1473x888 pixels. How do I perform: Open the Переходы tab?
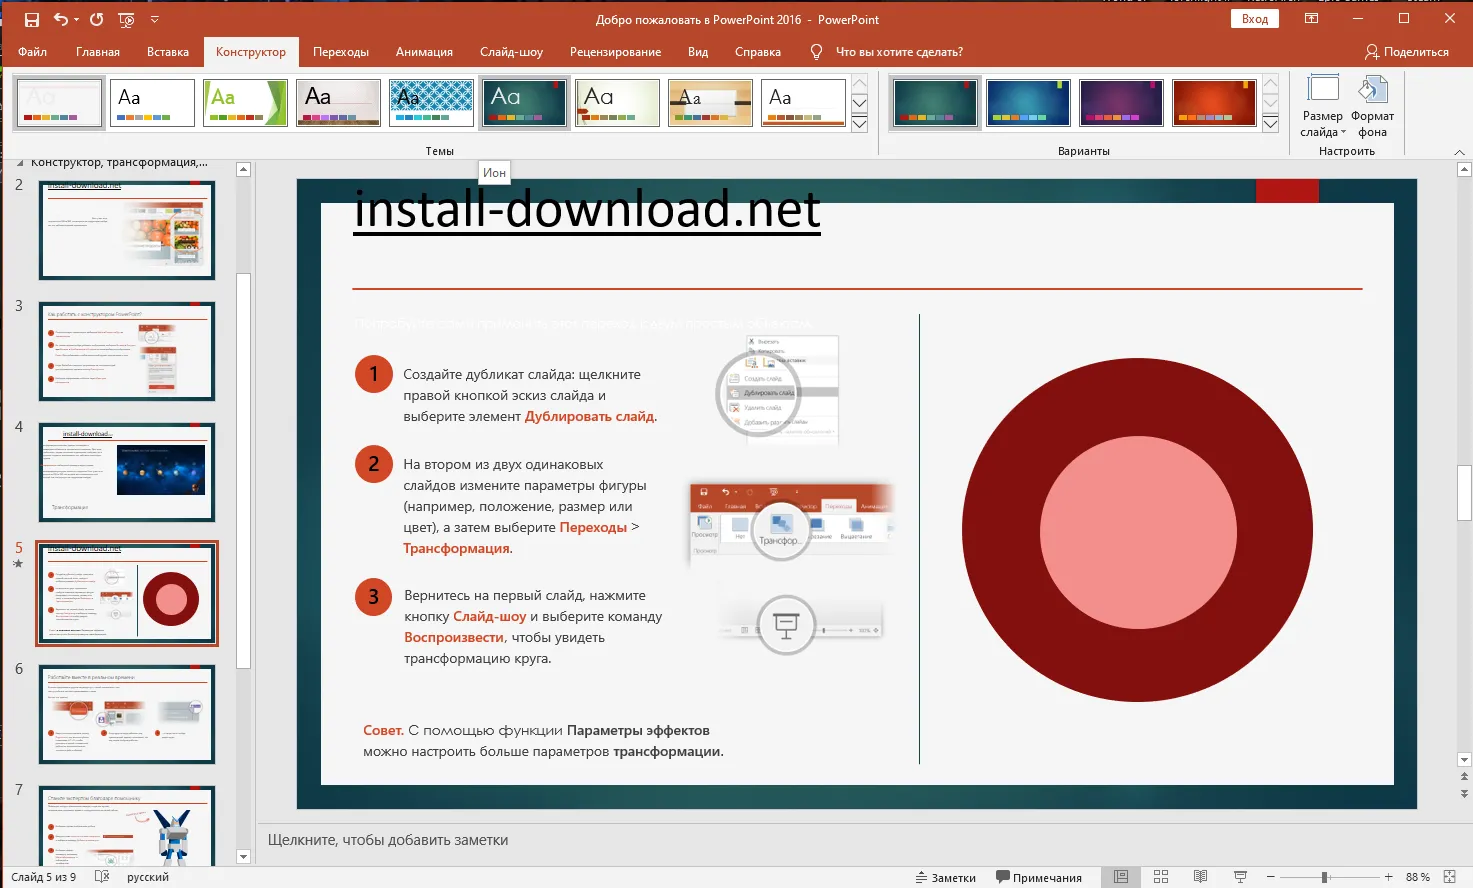point(340,52)
